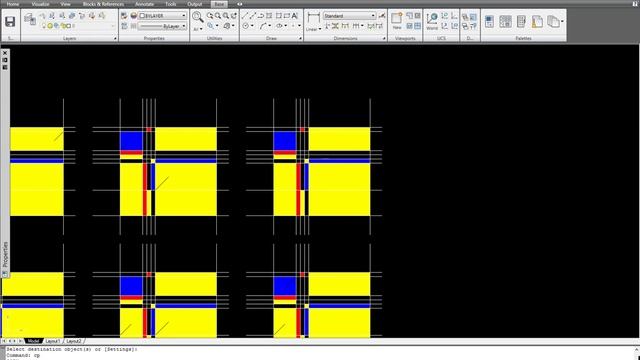The height and width of the screenshot is (360, 640).
Task: Expand the Layers panel arrow
Action: [x=115, y=38]
